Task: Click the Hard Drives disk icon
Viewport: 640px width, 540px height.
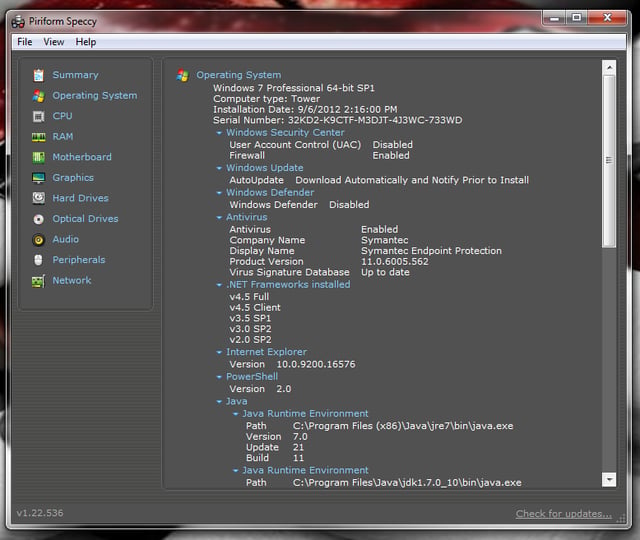Action: pos(38,198)
